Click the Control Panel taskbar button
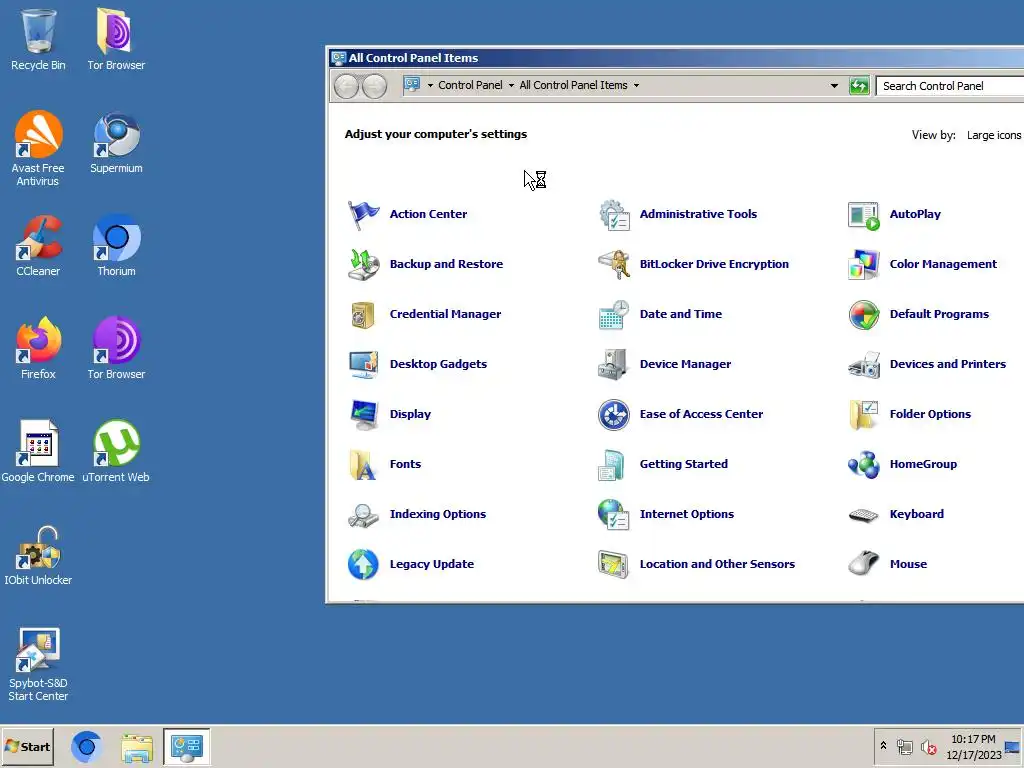 click(x=187, y=747)
